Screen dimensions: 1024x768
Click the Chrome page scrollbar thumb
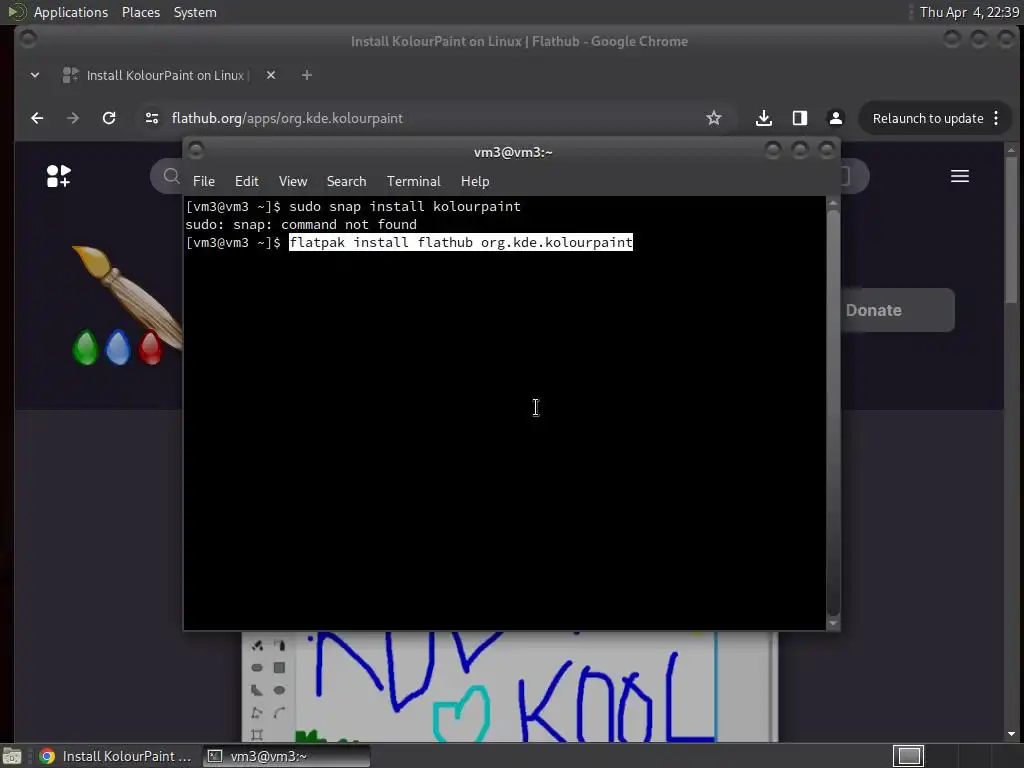point(1011,230)
